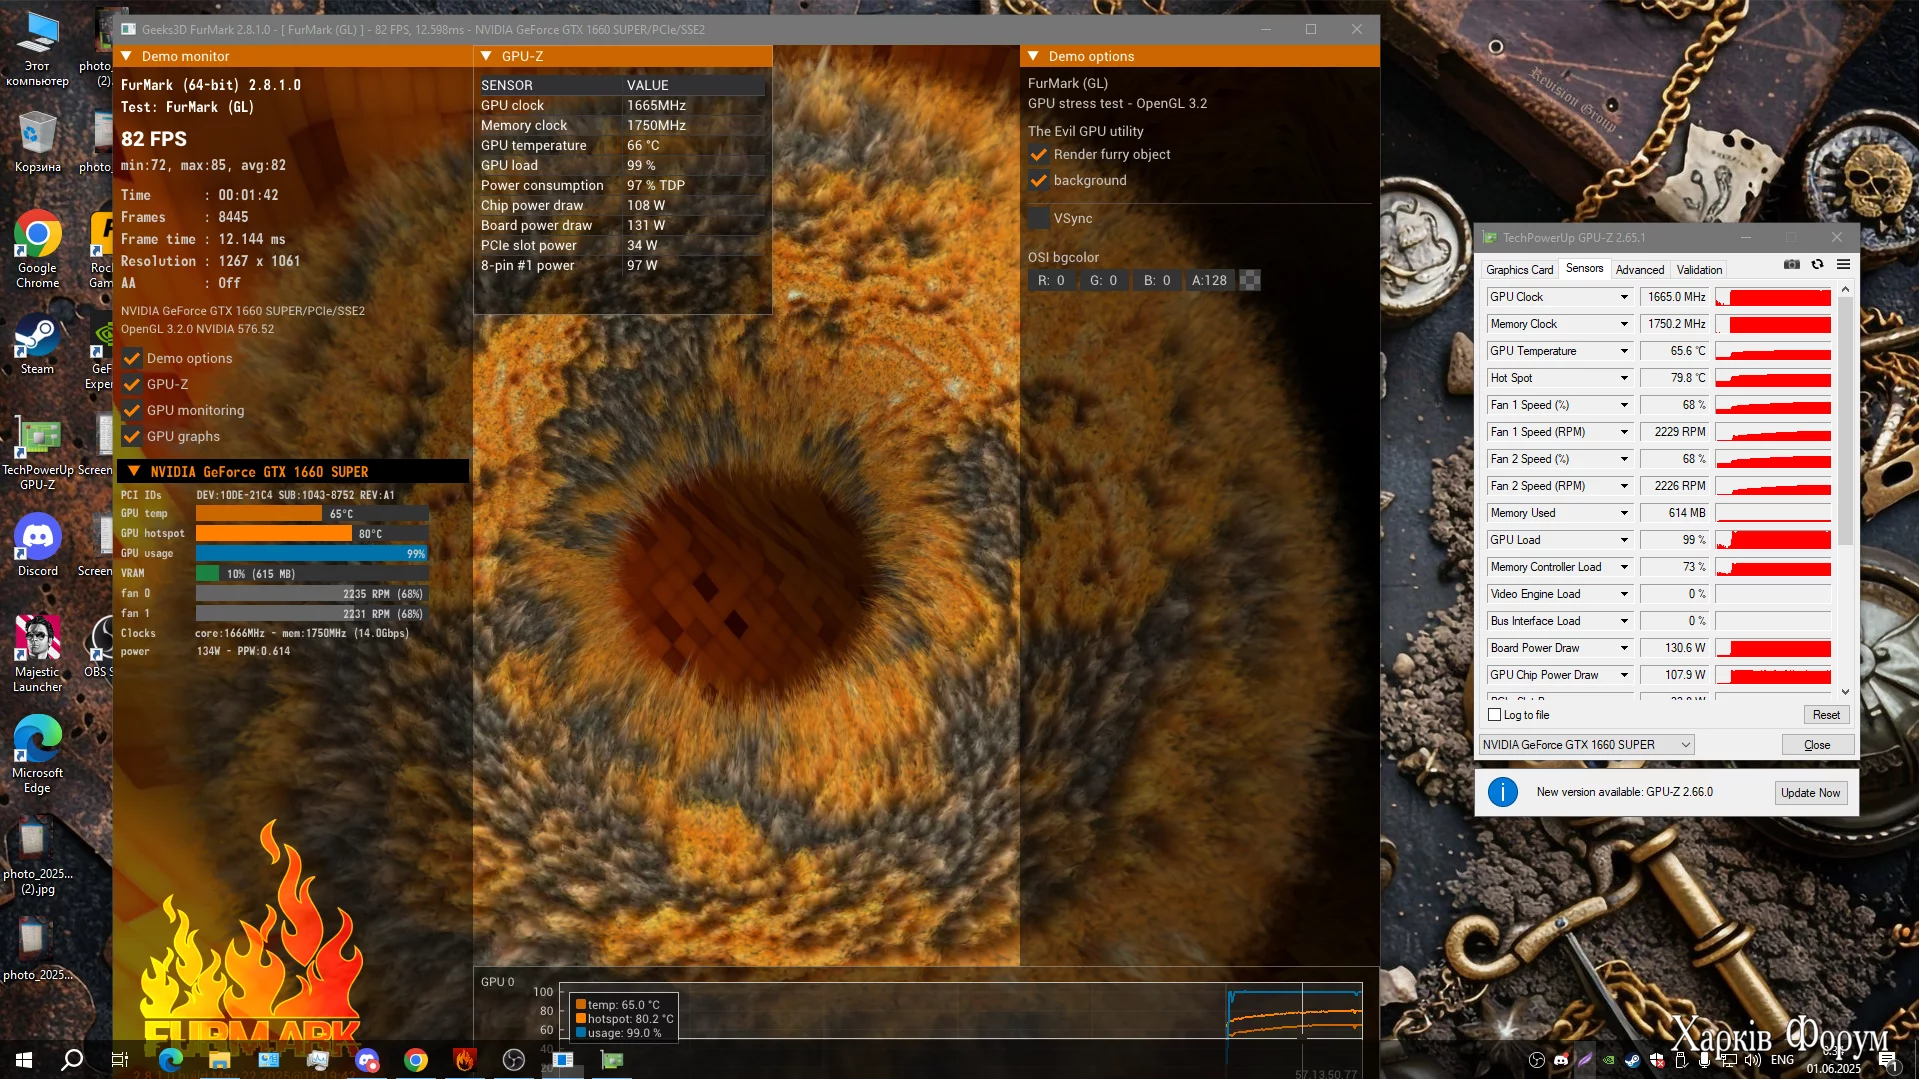This screenshot has height=1079, width=1919.
Task: Open the GPU-Z hamburger menu
Action: point(1843,265)
